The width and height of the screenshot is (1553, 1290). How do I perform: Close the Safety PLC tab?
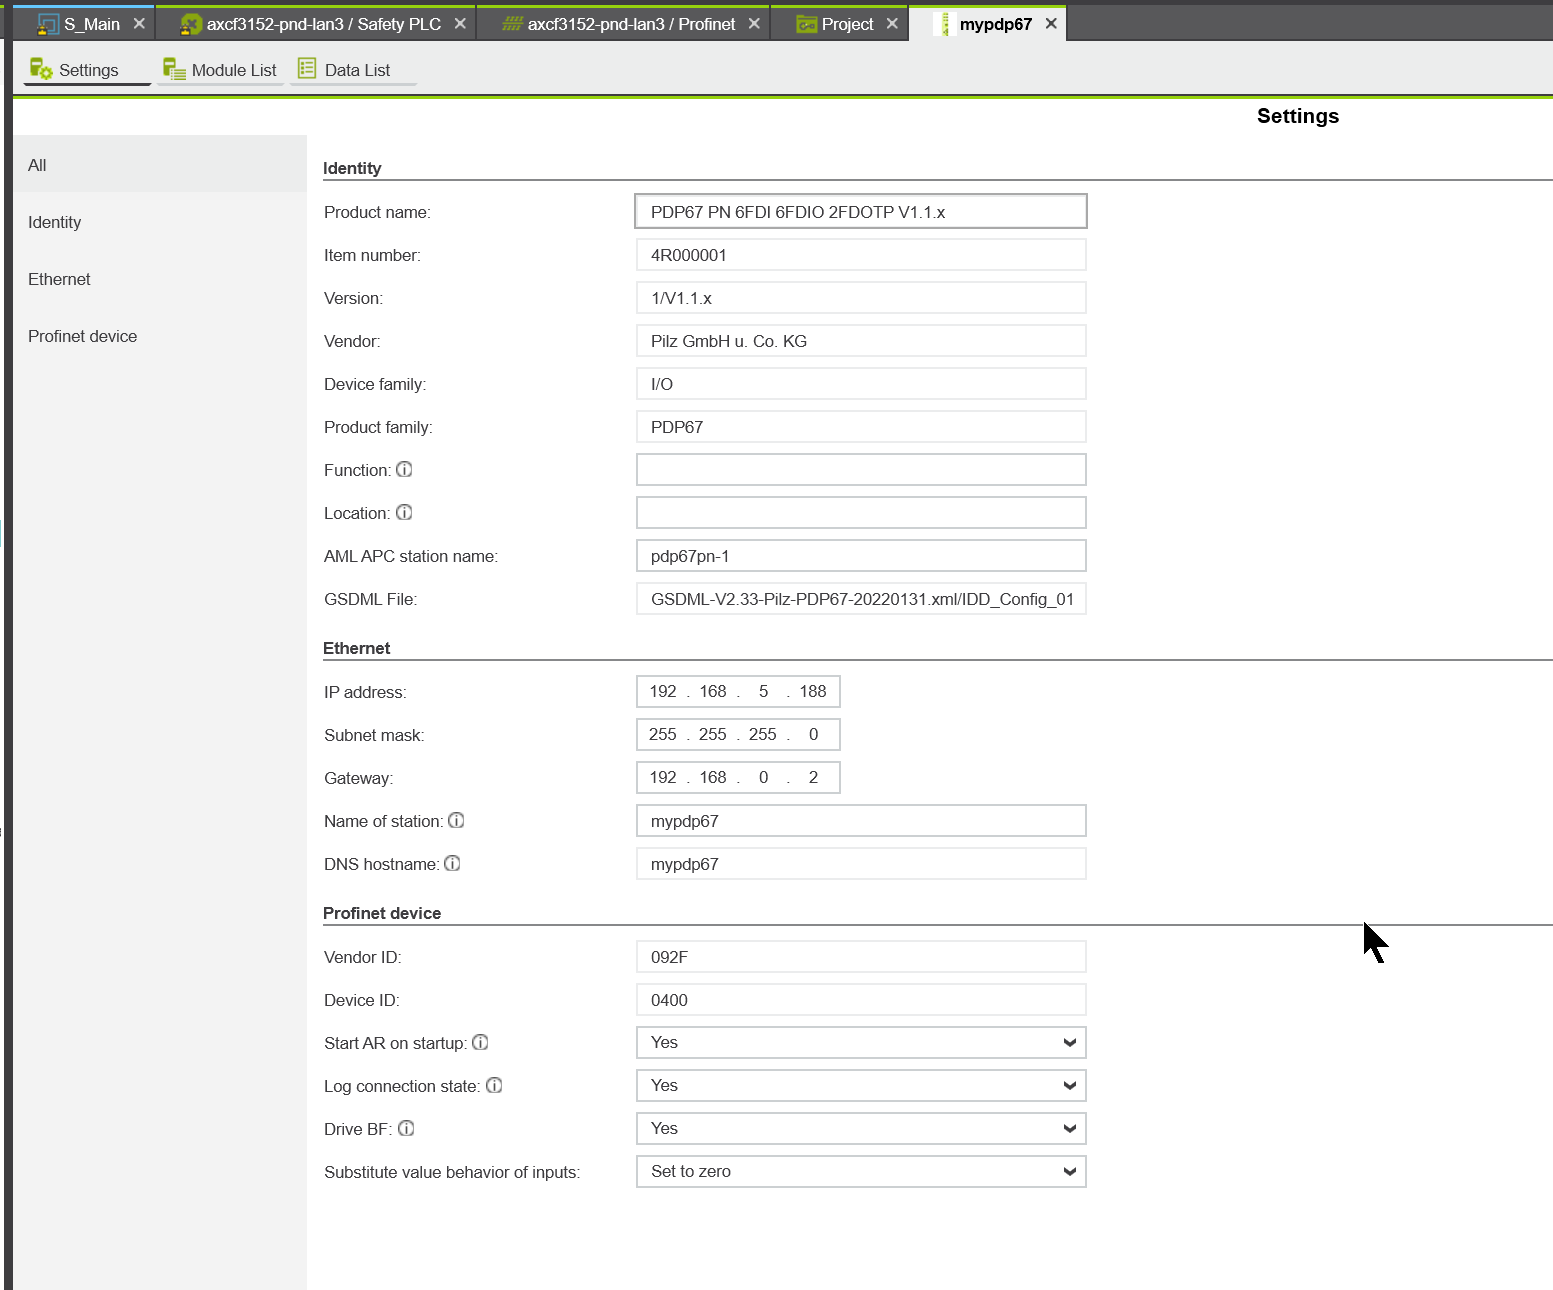(x=460, y=23)
